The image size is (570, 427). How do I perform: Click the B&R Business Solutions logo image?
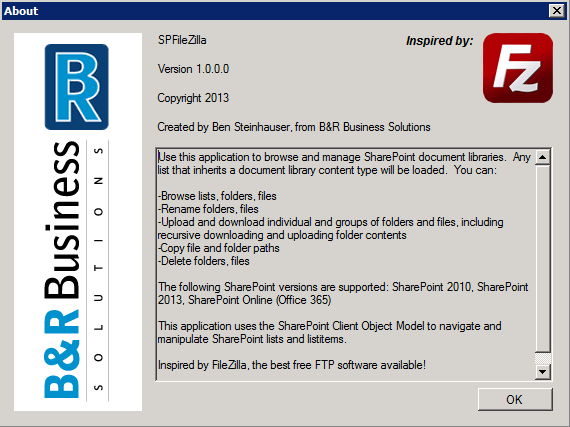pos(78,222)
